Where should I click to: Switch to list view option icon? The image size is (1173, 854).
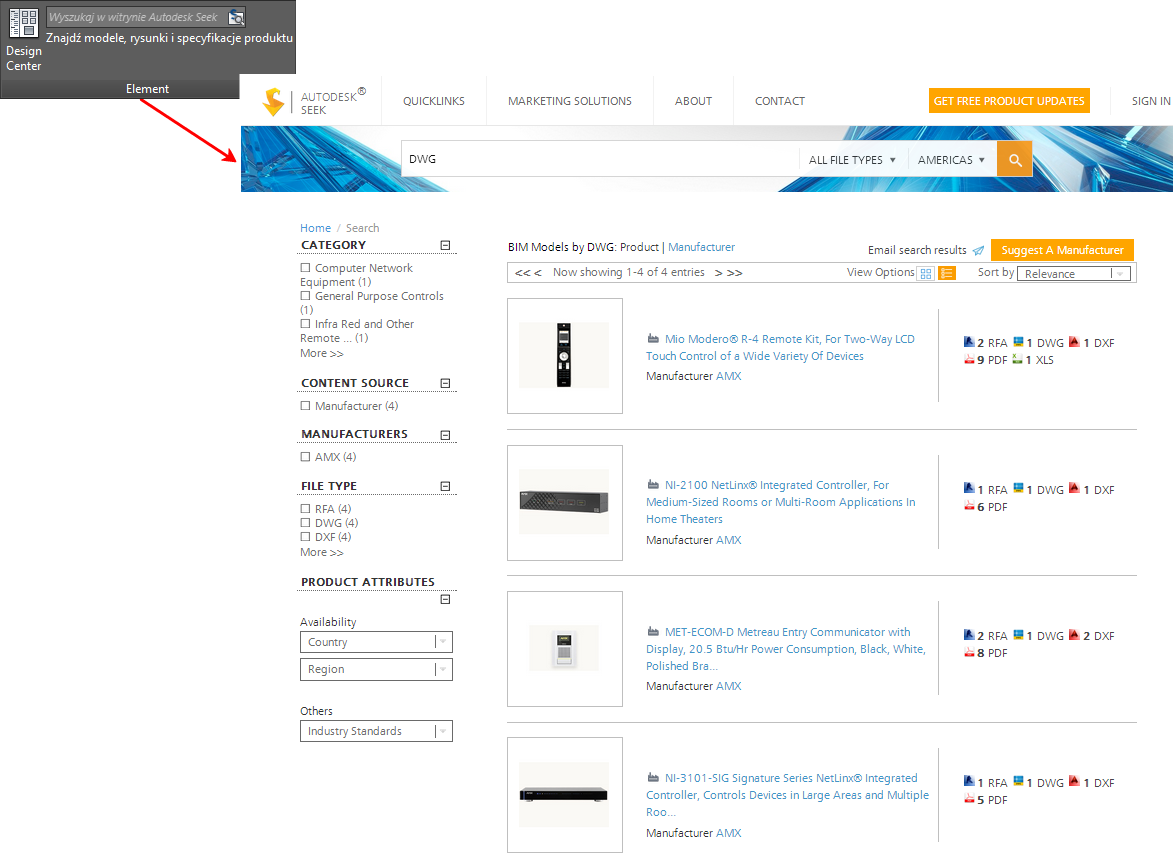[x=947, y=274]
